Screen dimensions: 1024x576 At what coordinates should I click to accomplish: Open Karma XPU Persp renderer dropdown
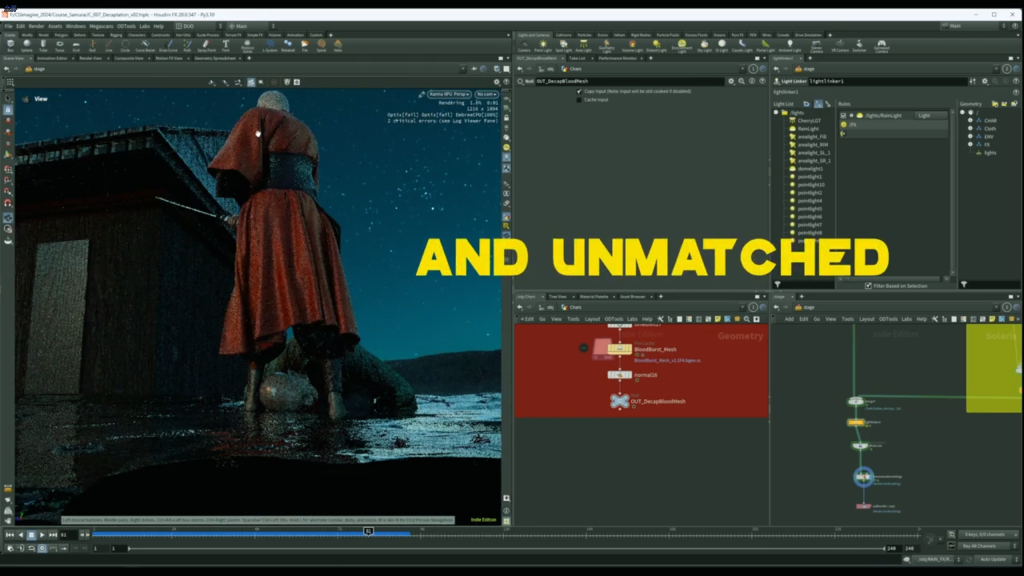(x=449, y=95)
